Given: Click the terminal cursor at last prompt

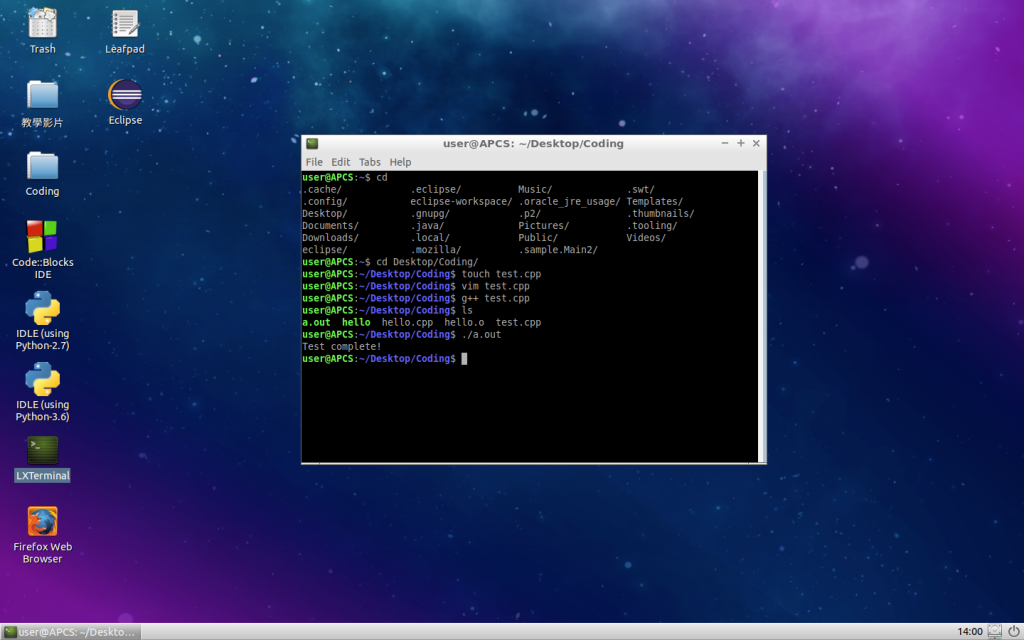Looking at the screenshot, I should coord(464,359).
